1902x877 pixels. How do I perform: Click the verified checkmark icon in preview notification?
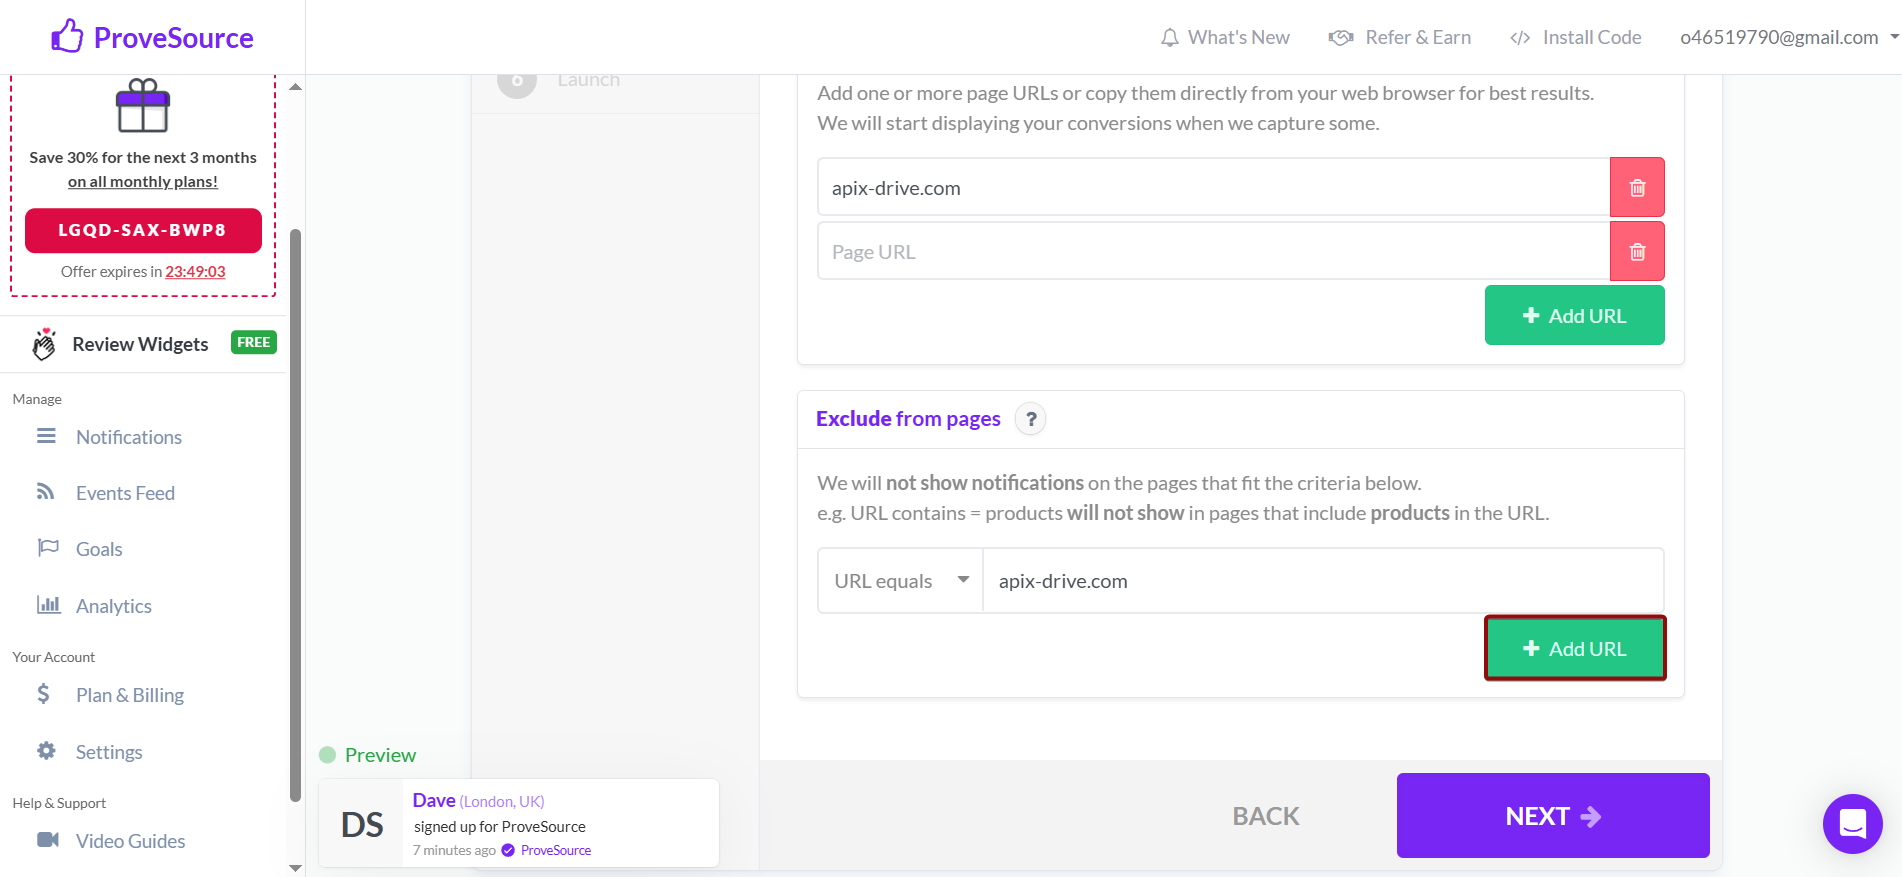point(508,850)
